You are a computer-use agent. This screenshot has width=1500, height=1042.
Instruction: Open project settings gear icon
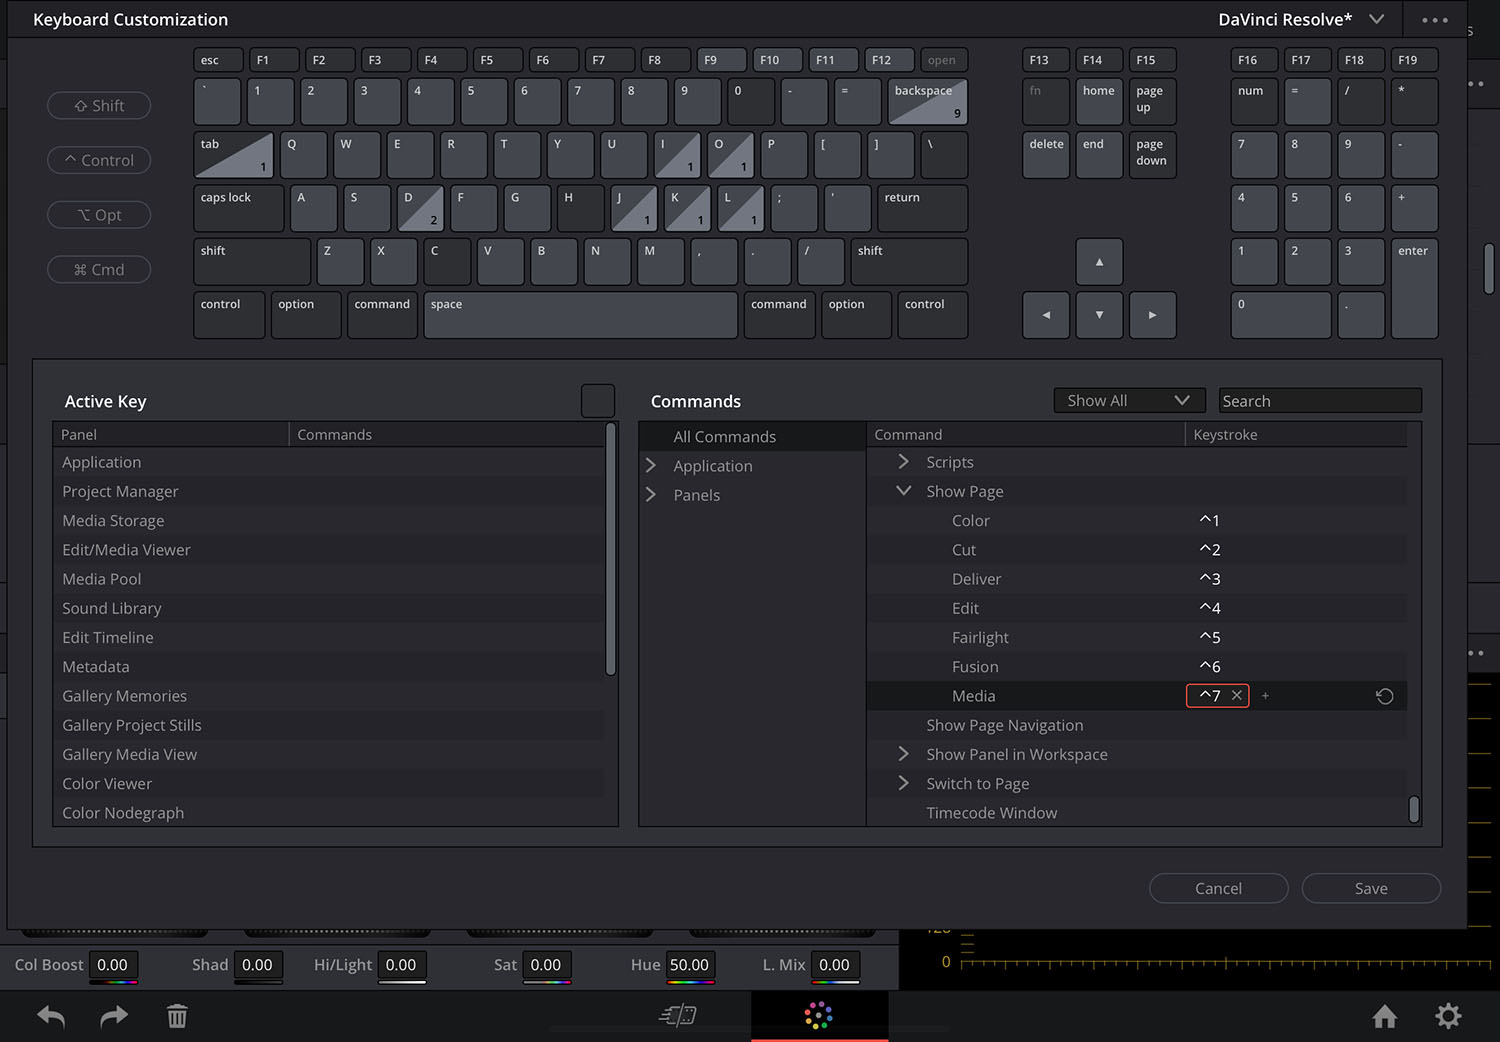1448,1017
